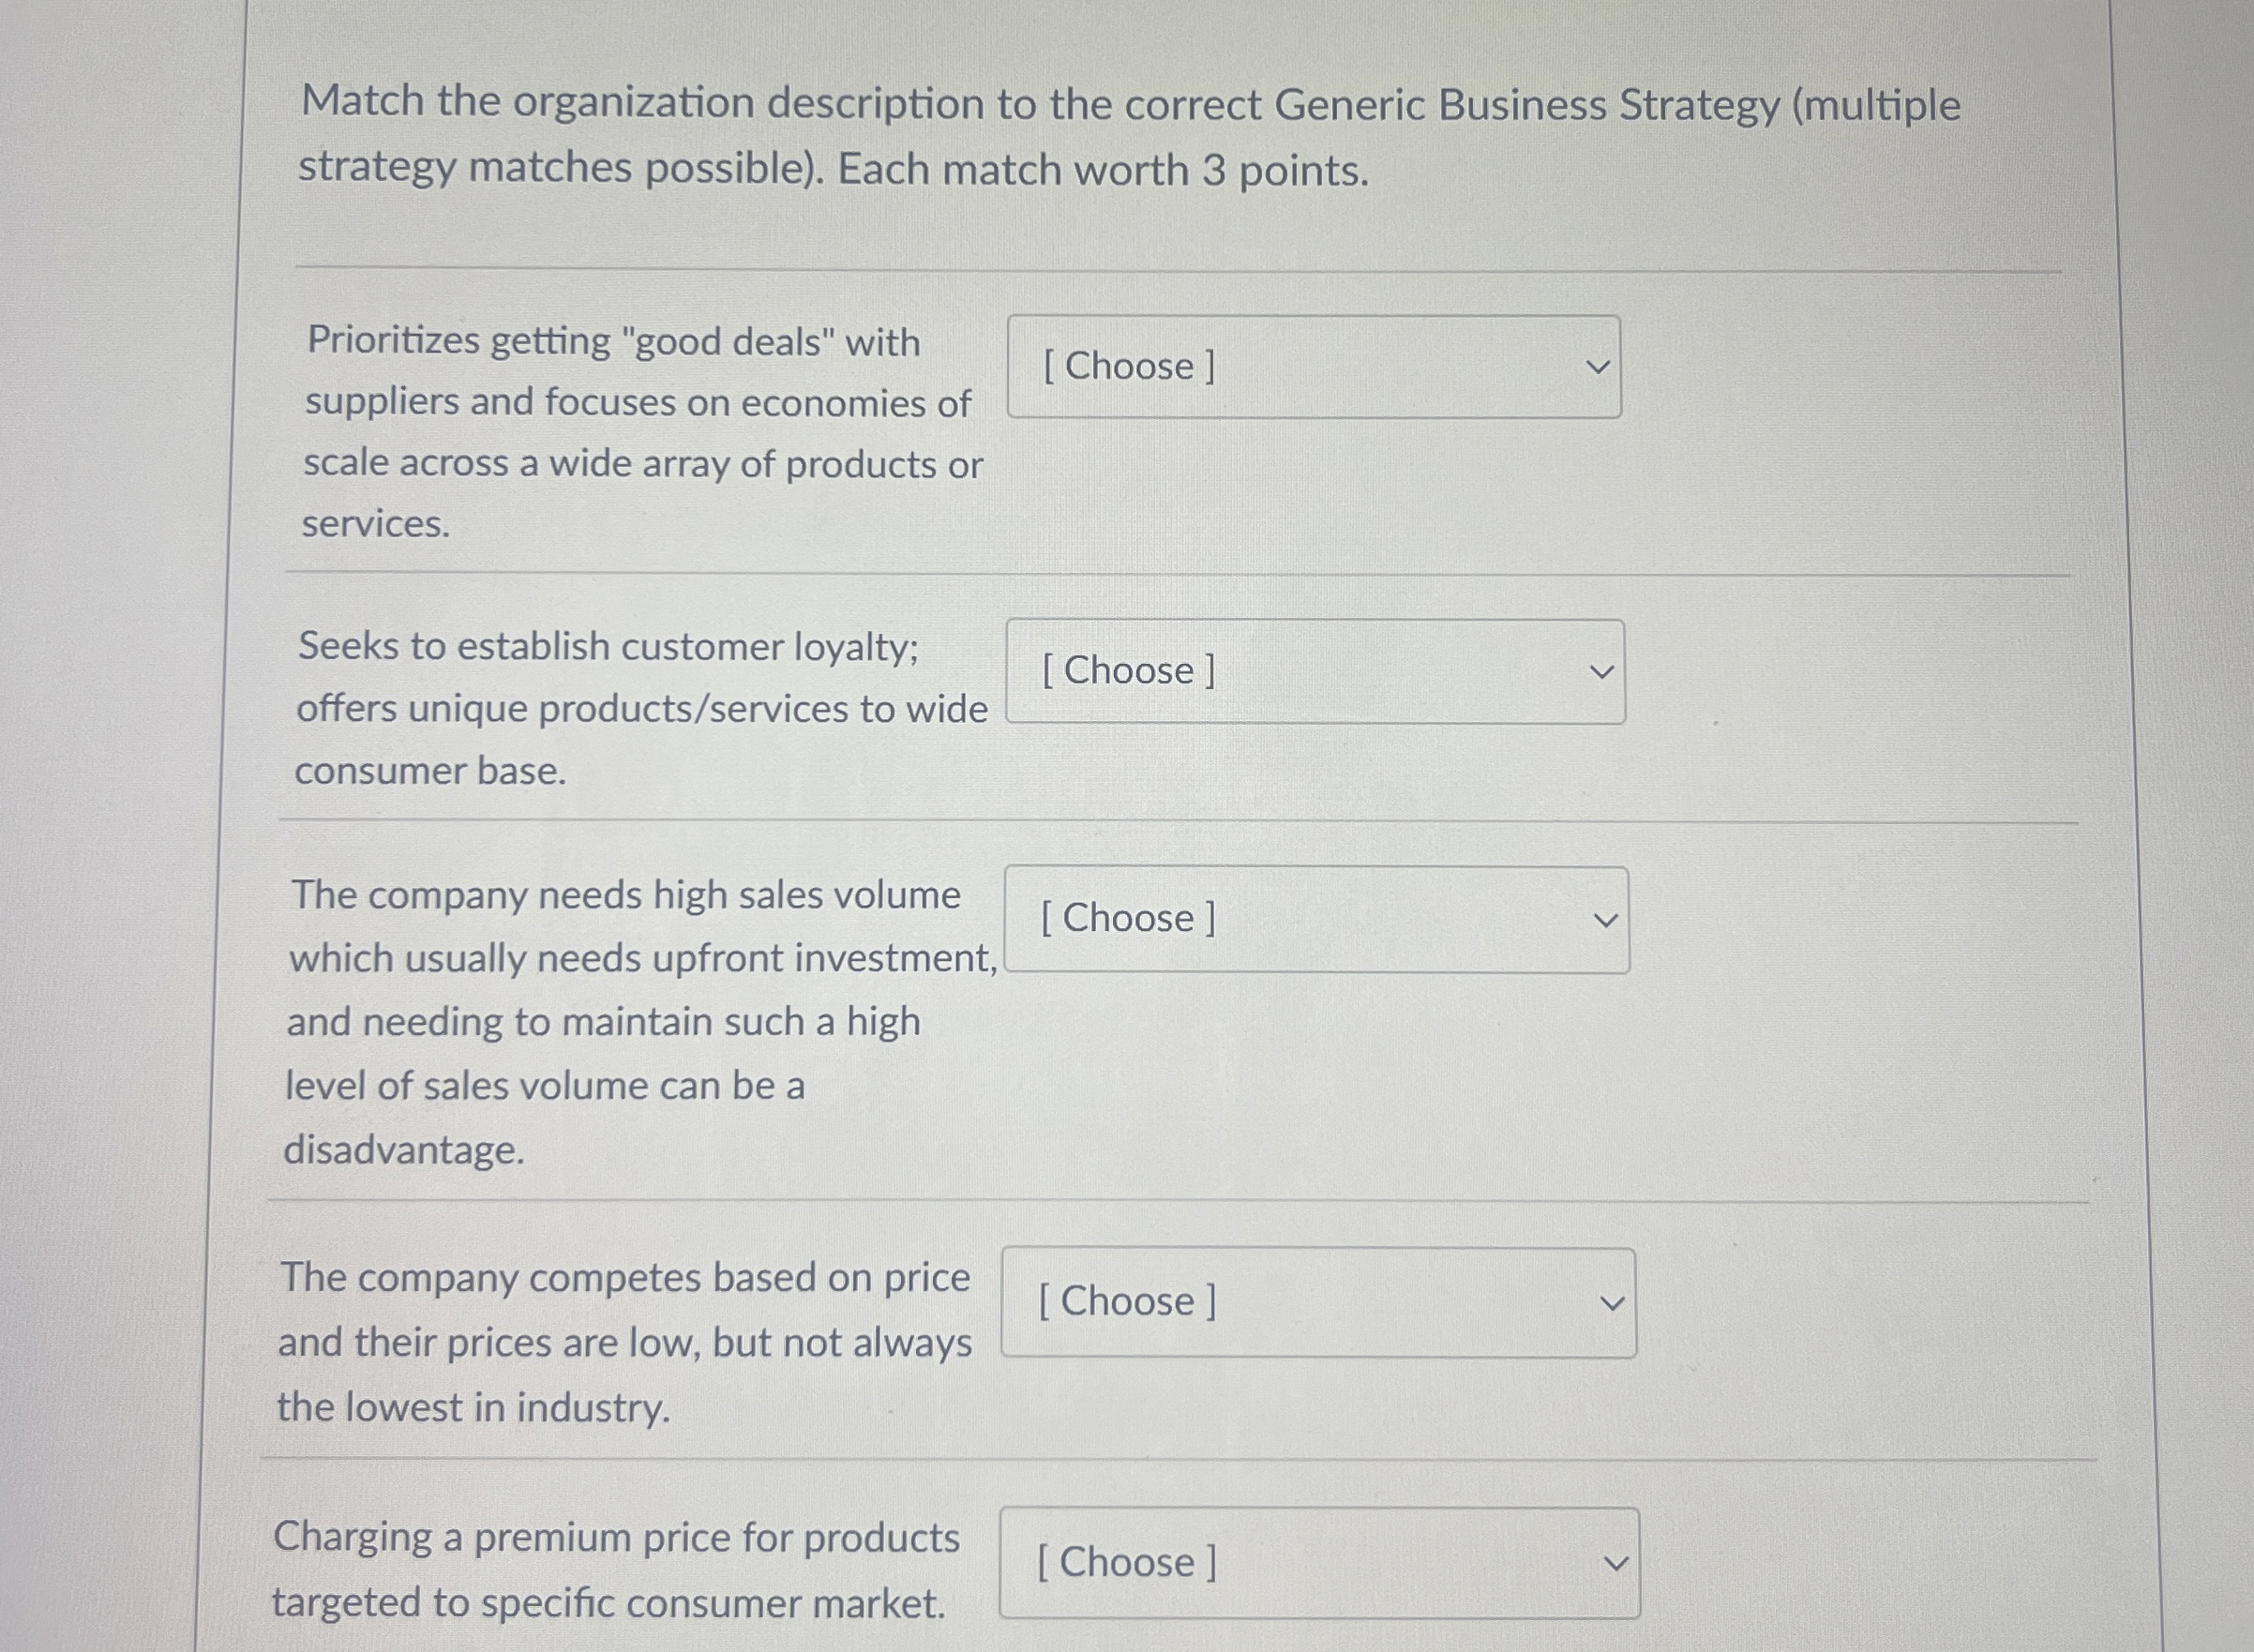Open the dropdown for customer loyalty description
The width and height of the screenshot is (2254, 1652).
click(x=1314, y=671)
